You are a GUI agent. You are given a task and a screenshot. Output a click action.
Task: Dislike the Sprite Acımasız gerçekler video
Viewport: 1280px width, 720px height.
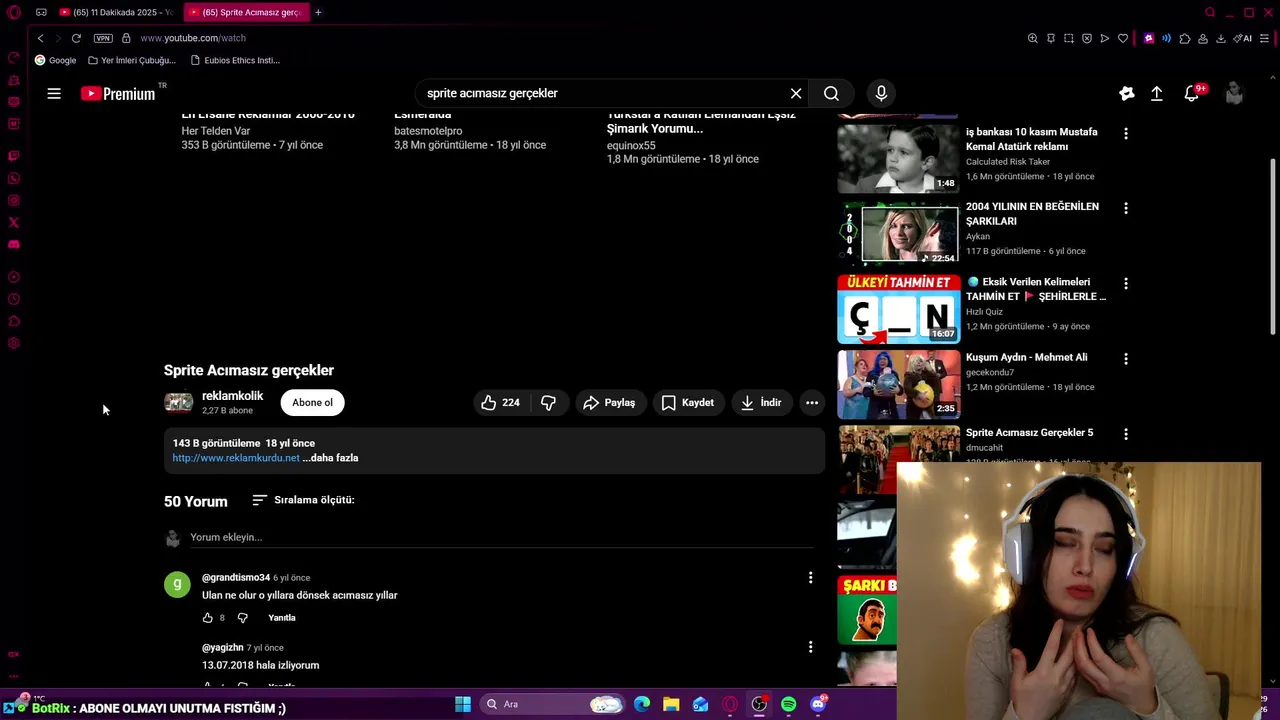[548, 402]
